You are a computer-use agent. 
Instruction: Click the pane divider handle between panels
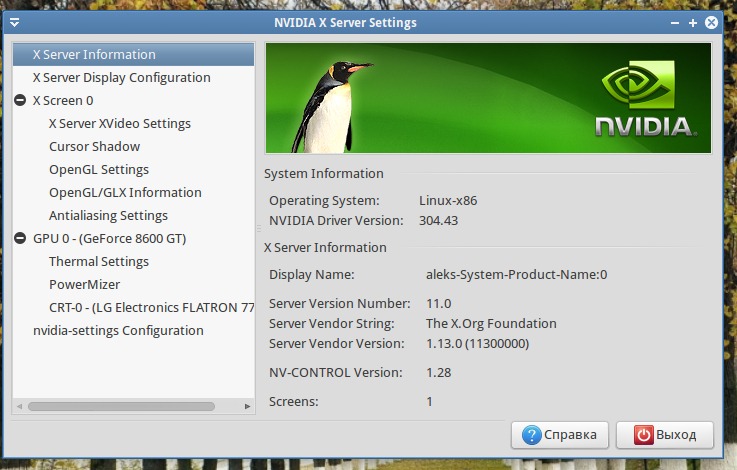point(259,228)
